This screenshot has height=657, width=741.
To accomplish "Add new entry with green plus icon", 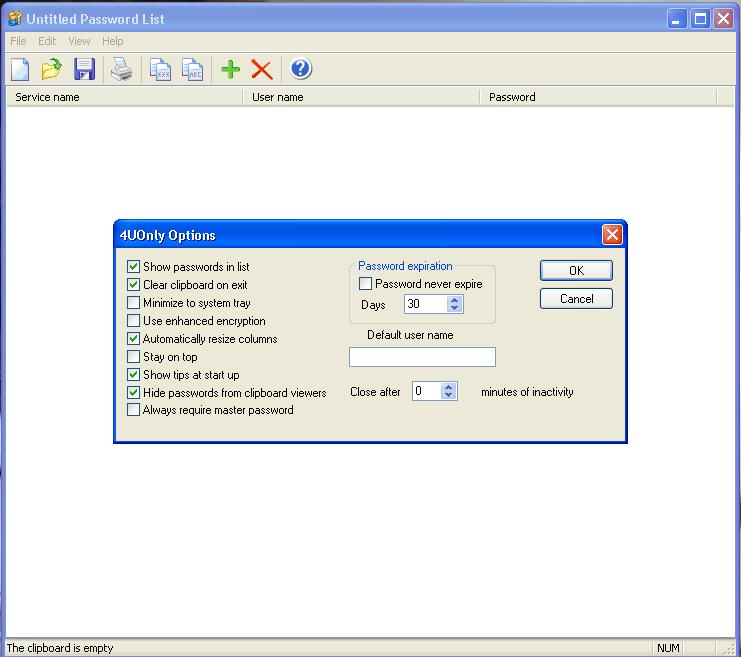I will [x=230, y=69].
